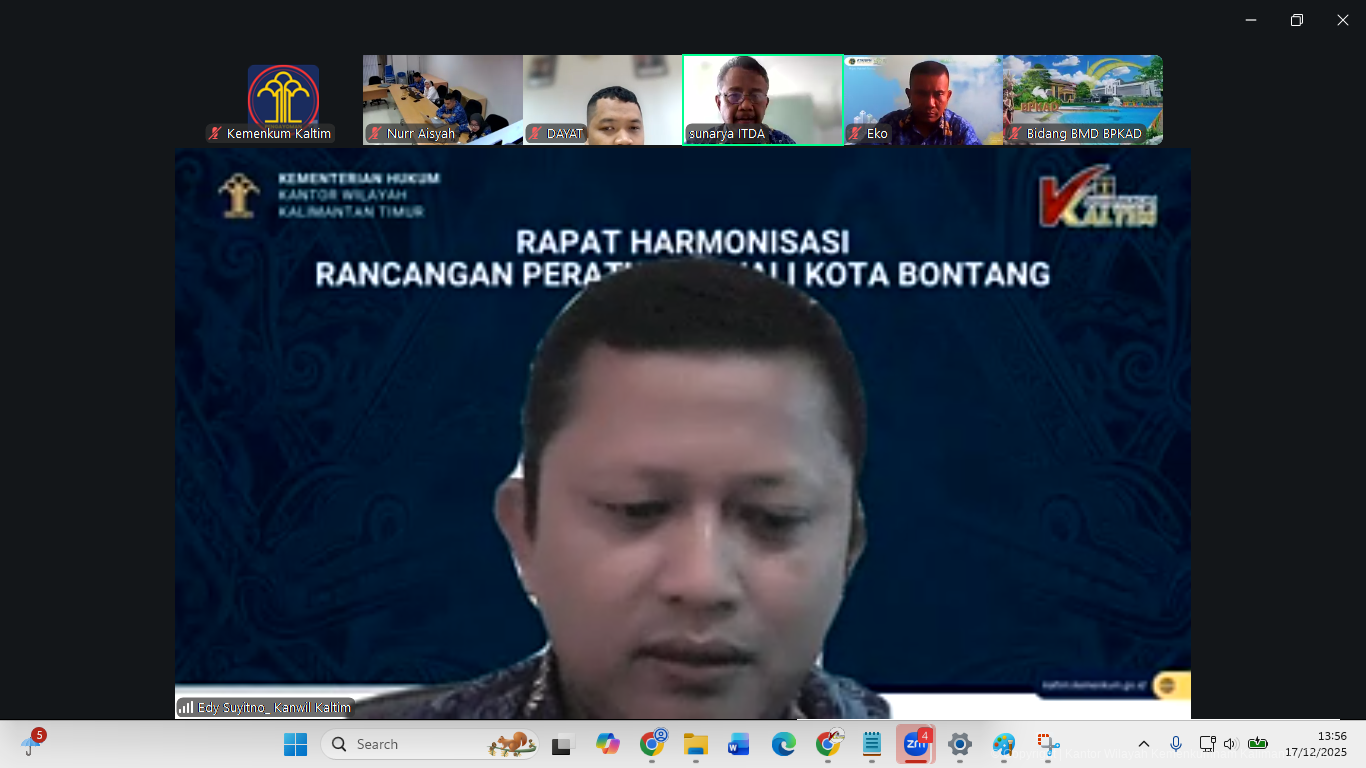Launch Microsoft Edge from the taskbar
Viewport: 1366px width, 768px height.
(x=783, y=744)
